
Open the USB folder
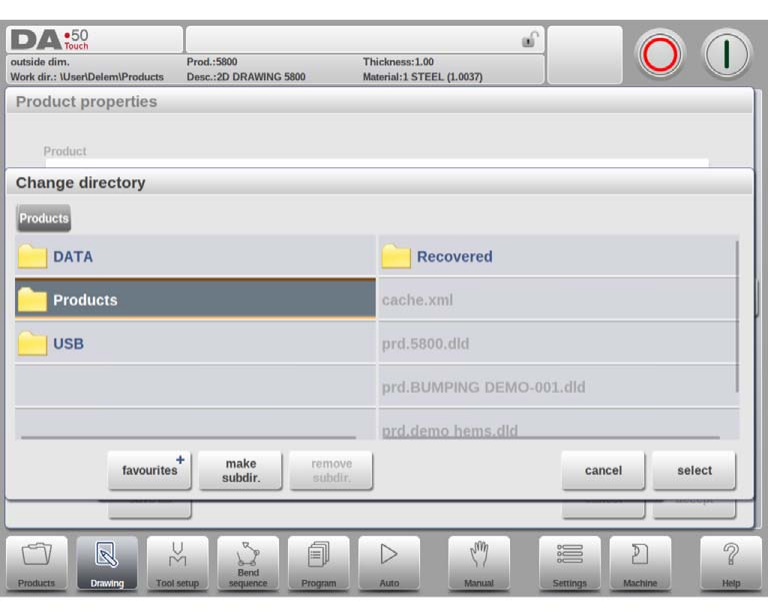tap(195, 344)
